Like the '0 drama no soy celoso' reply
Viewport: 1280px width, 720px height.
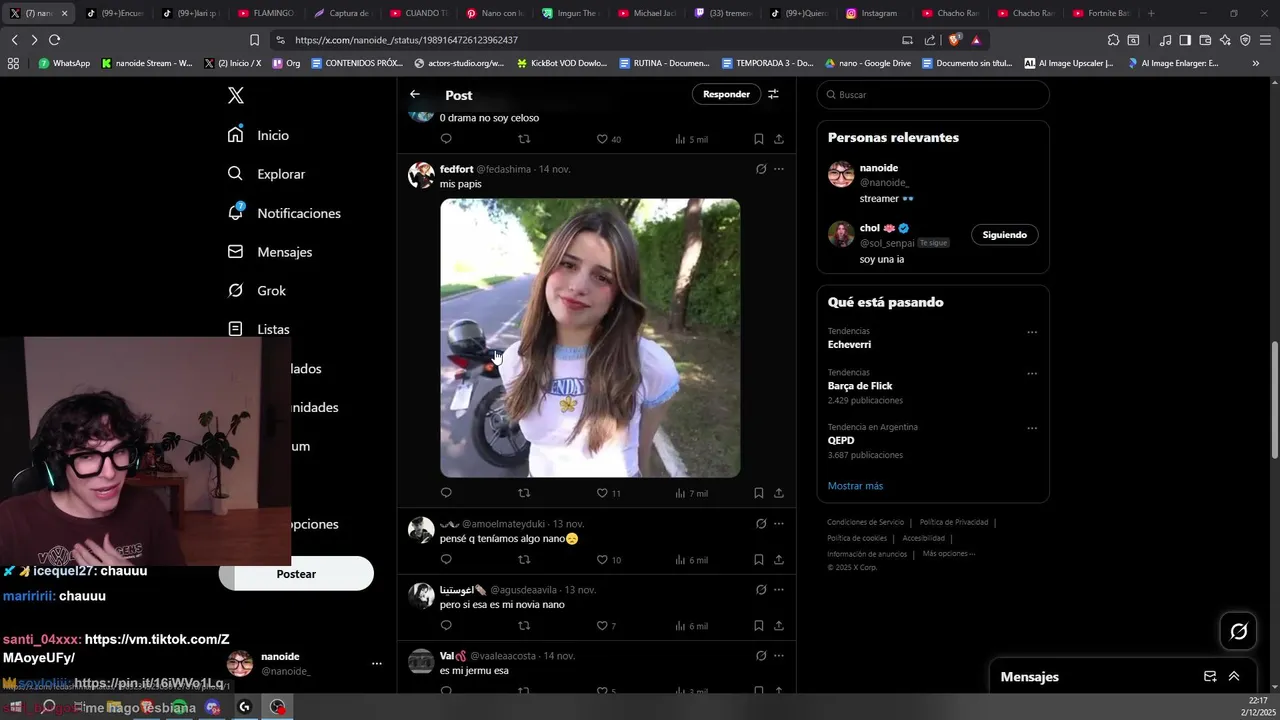point(608,139)
